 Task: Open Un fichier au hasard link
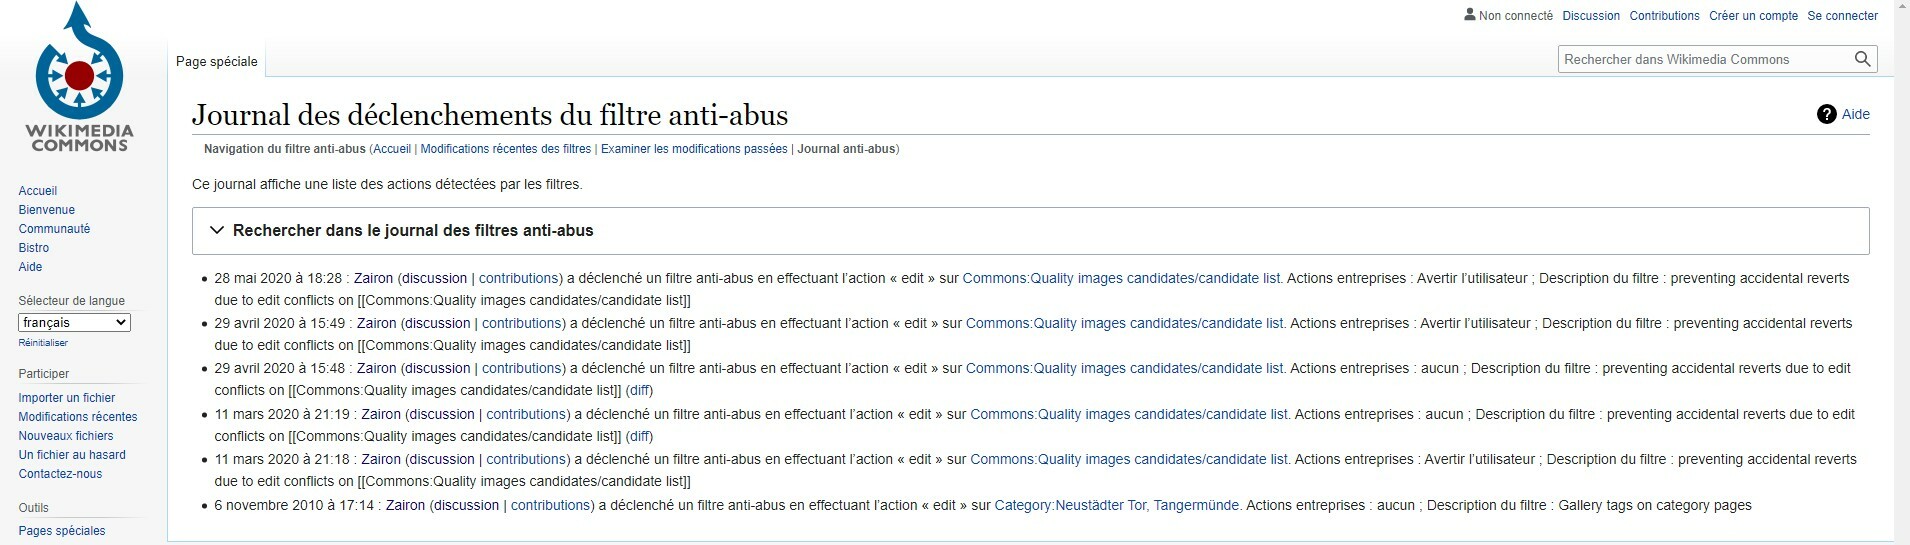(72, 455)
